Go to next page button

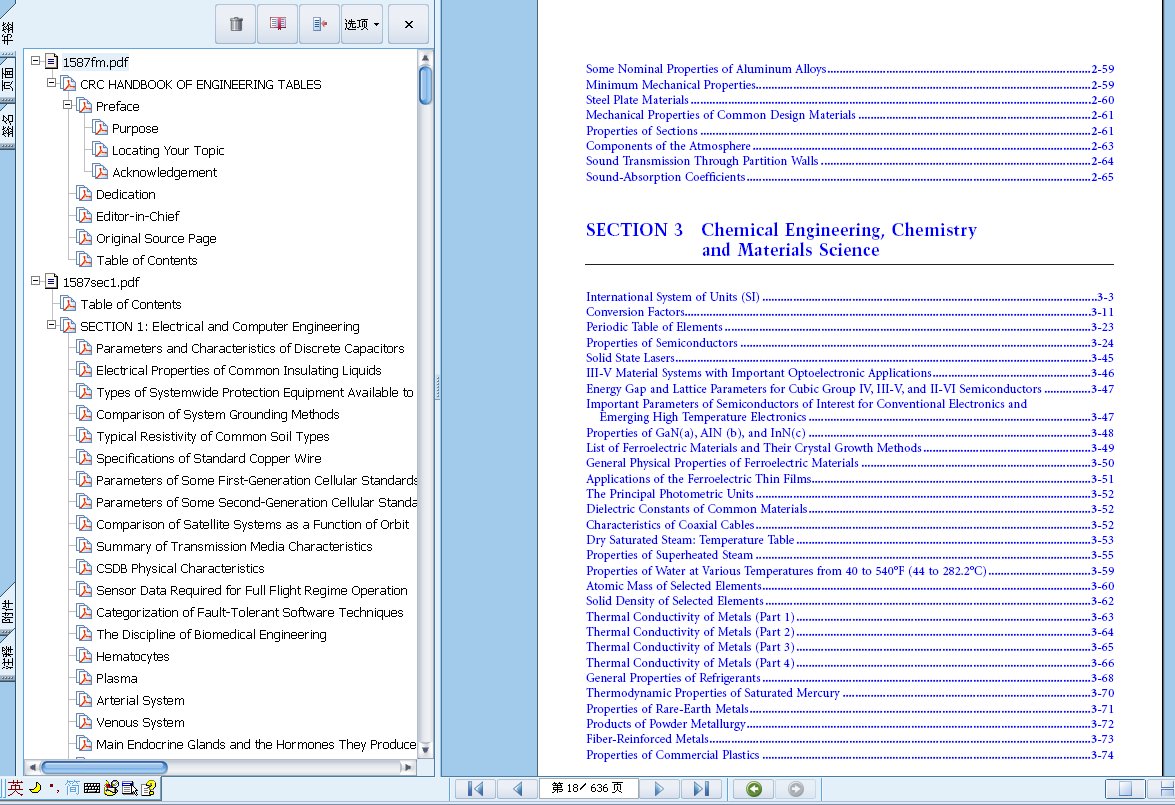[x=659, y=789]
